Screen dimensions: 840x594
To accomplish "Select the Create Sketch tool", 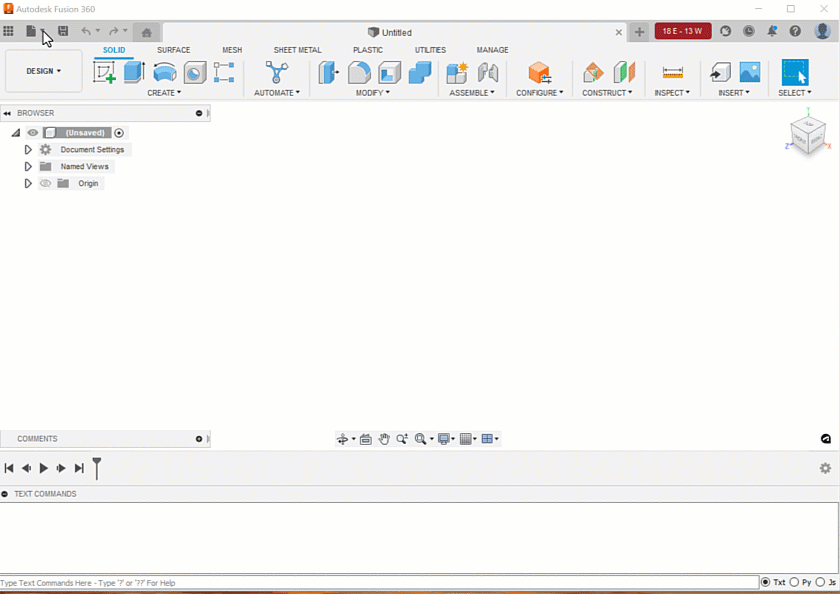I will point(104,72).
